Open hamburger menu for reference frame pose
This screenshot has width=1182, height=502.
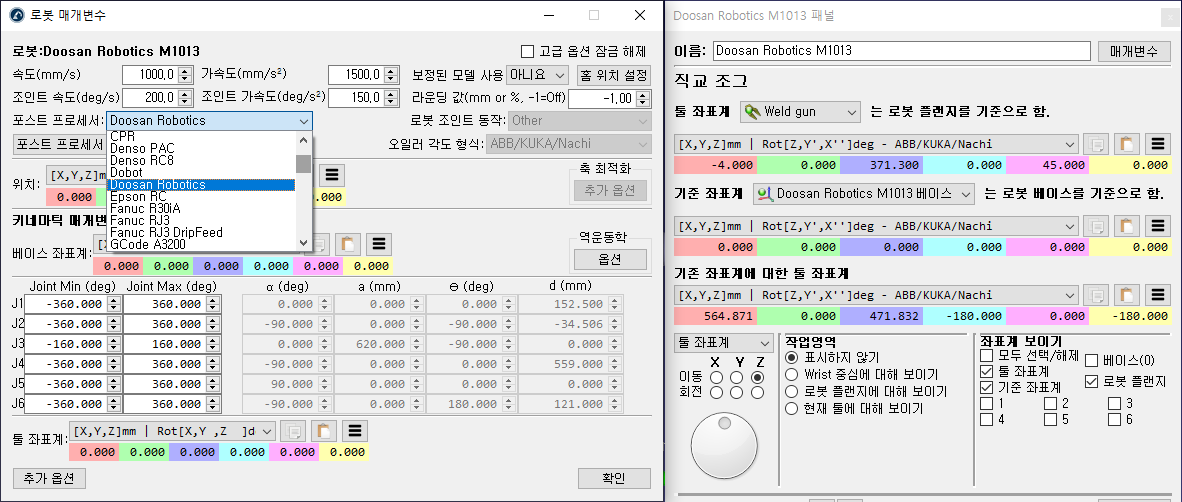click(1158, 226)
